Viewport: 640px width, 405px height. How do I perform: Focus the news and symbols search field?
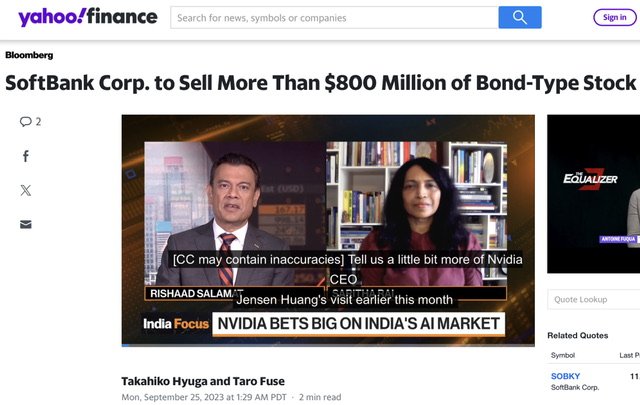334,18
